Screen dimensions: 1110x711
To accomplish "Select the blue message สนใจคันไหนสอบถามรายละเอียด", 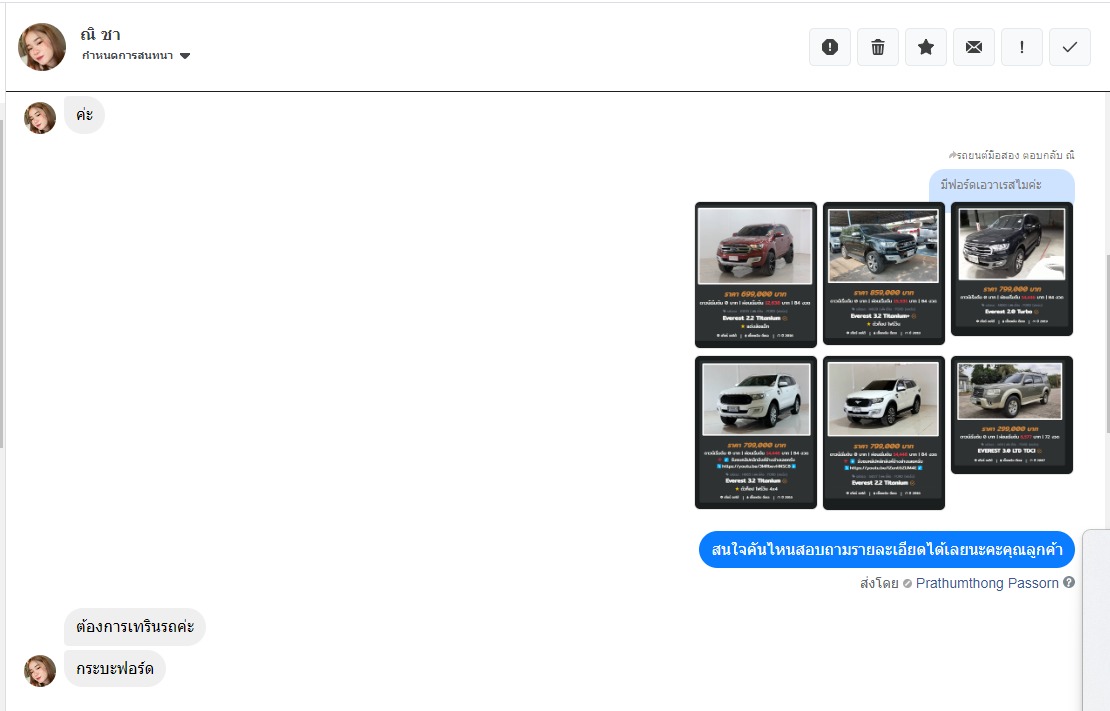I will (x=886, y=550).
